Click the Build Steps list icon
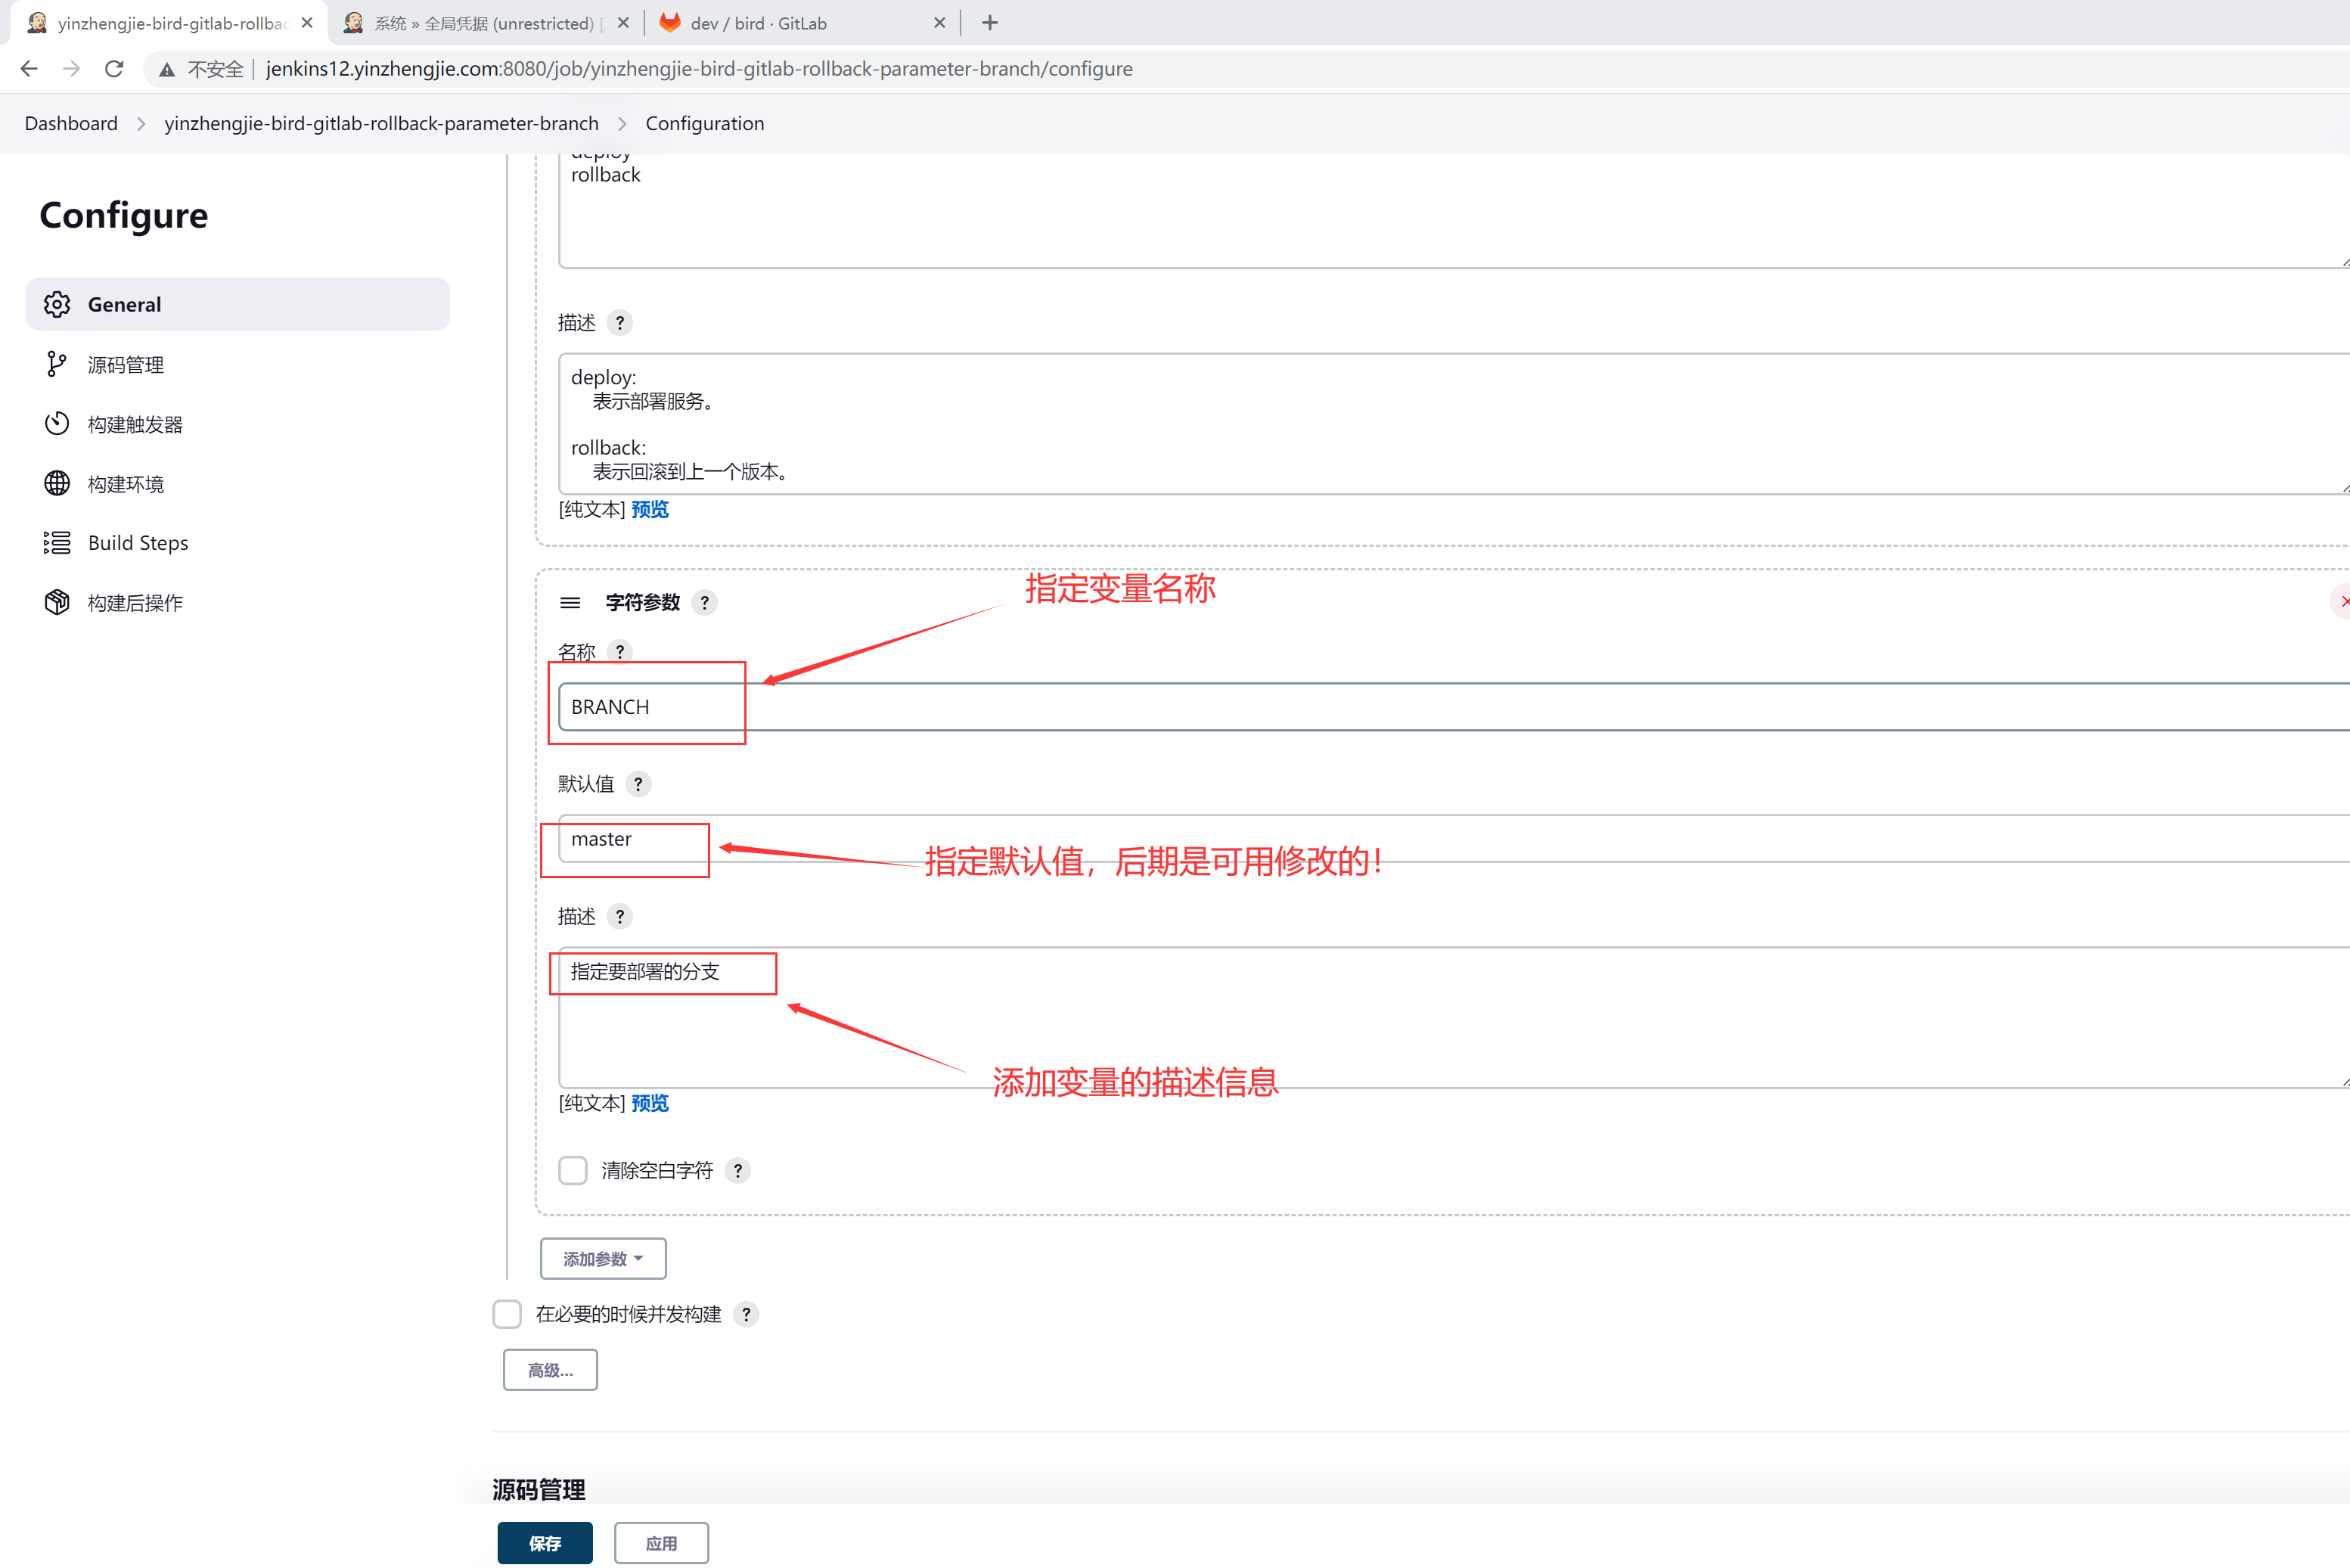This screenshot has width=2350, height=1568. point(57,543)
